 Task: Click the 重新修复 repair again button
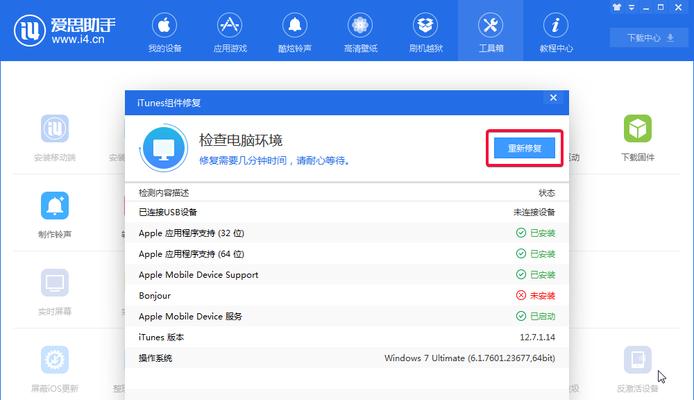coord(524,148)
